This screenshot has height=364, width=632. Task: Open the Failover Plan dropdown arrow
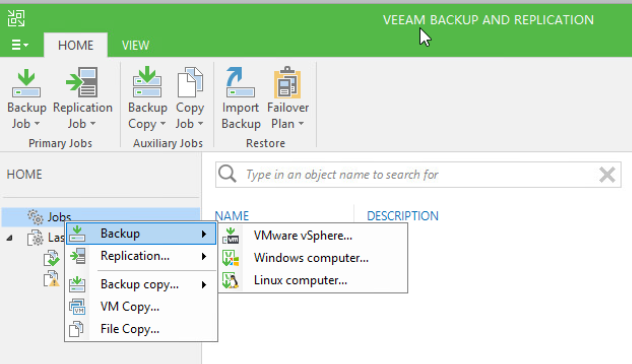click(301, 124)
